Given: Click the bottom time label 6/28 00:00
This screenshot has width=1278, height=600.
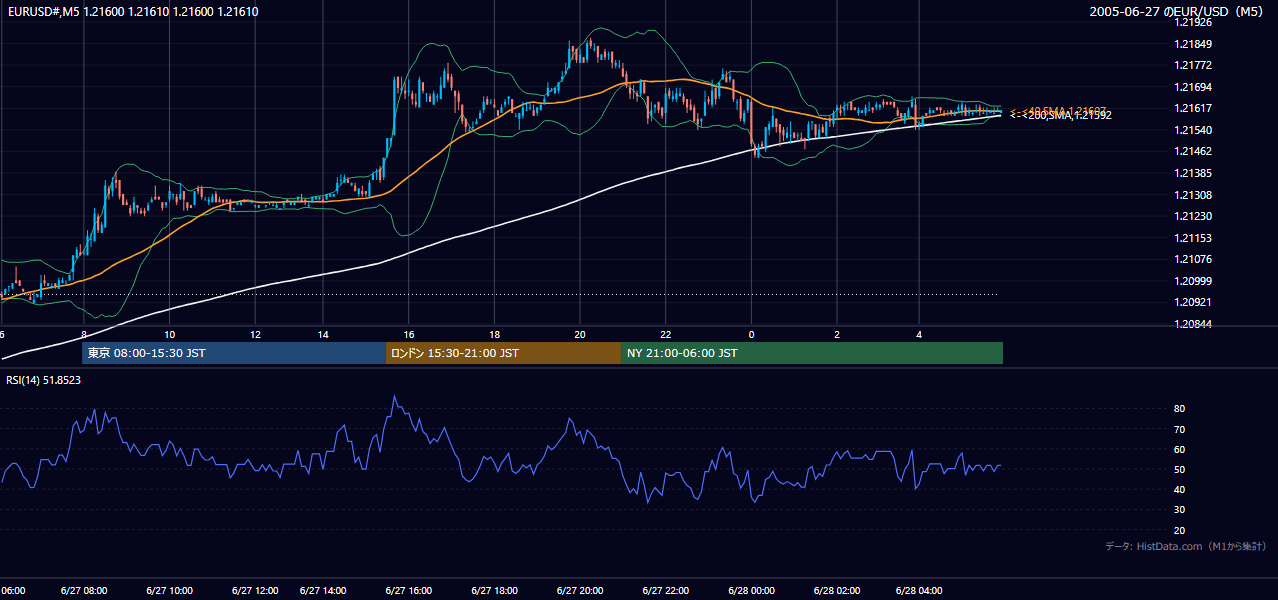Looking at the screenshot, I should point(751,591).
